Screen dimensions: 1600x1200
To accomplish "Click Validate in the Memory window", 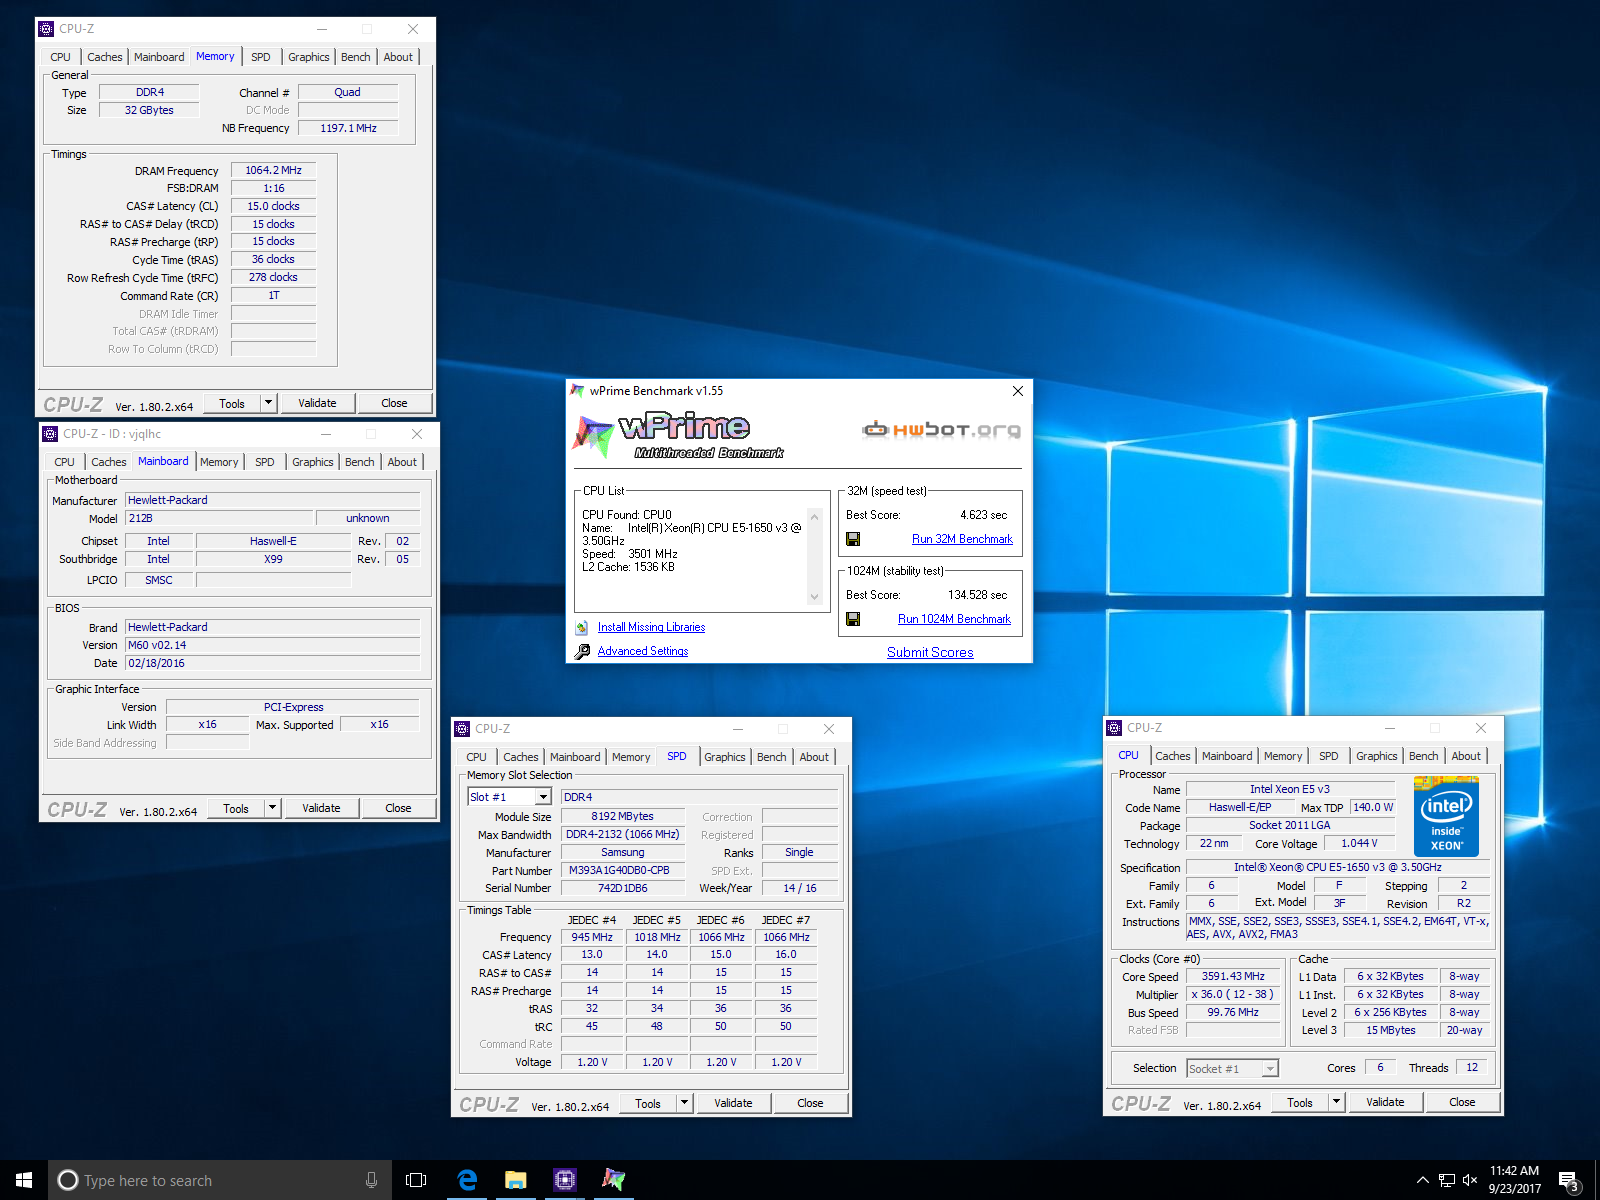I will (317, 403).
